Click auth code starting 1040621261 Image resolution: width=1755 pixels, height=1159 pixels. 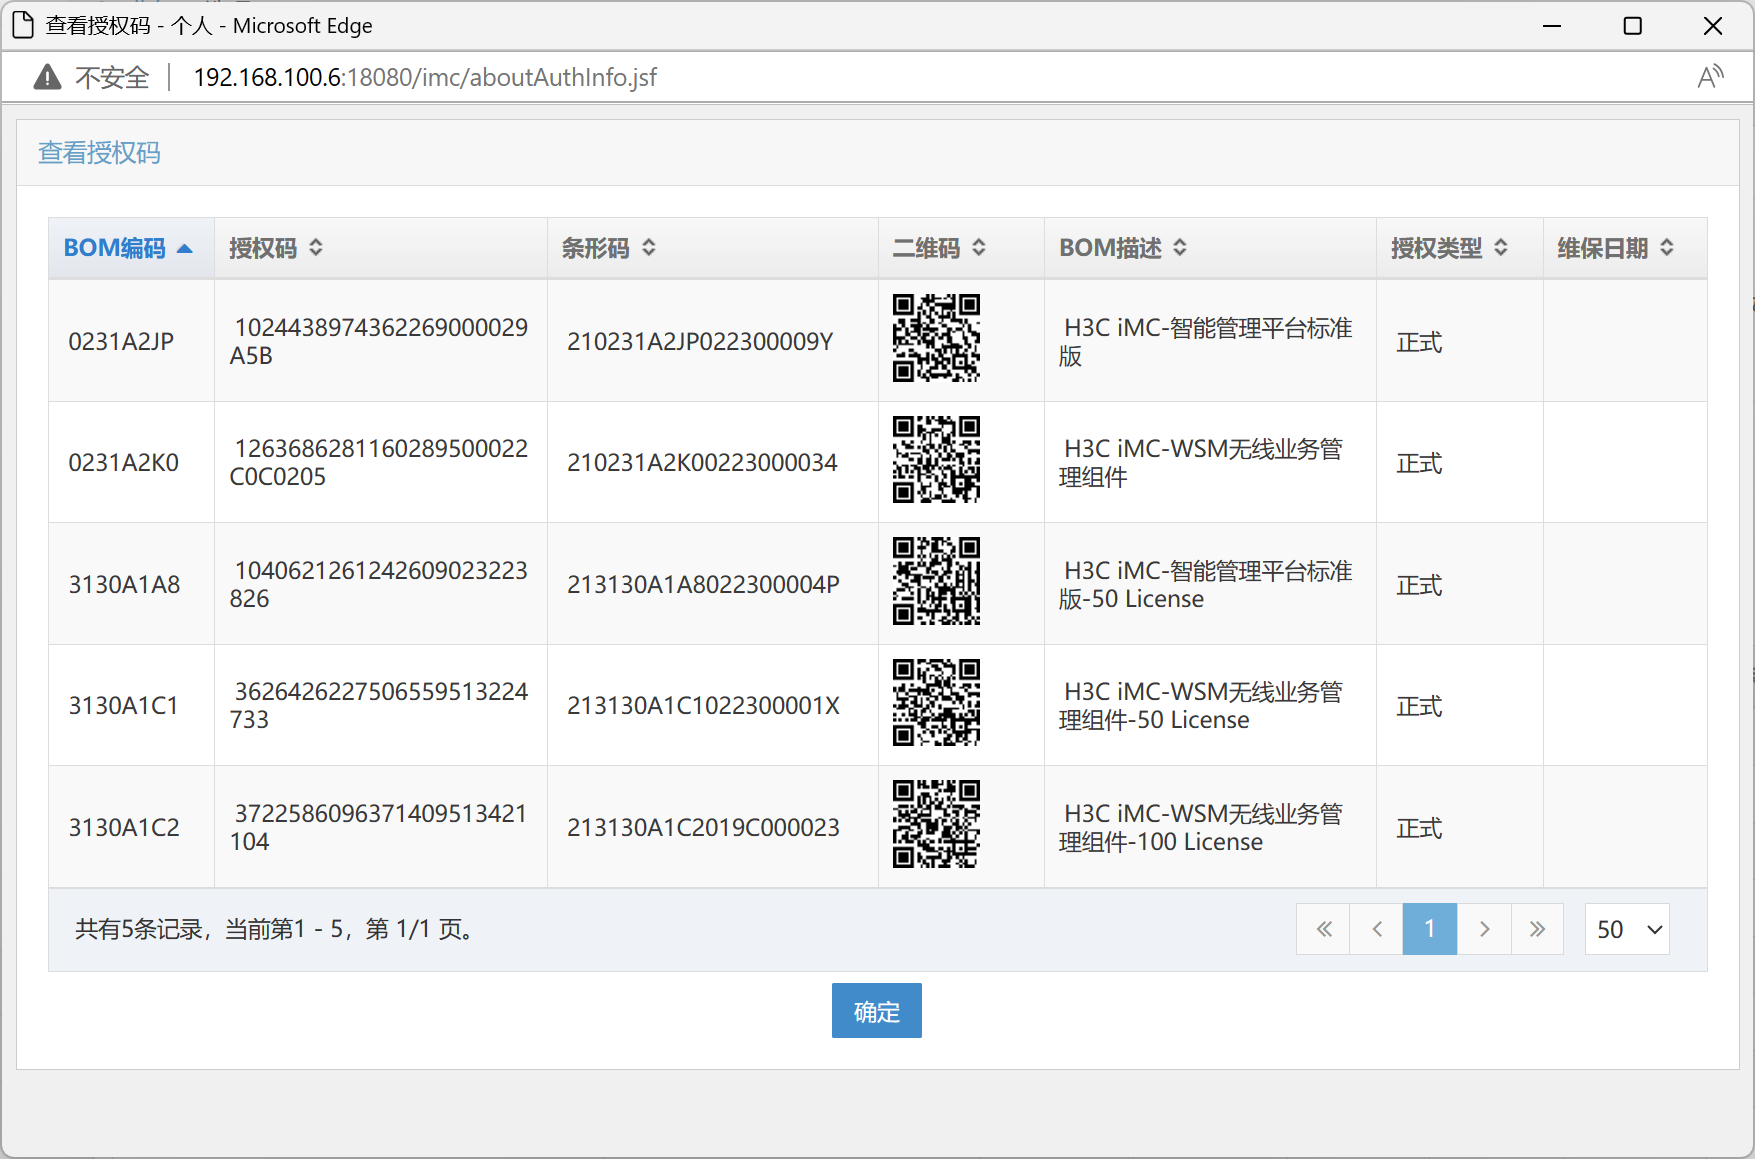pyautogui.click(x=379, y=584)
